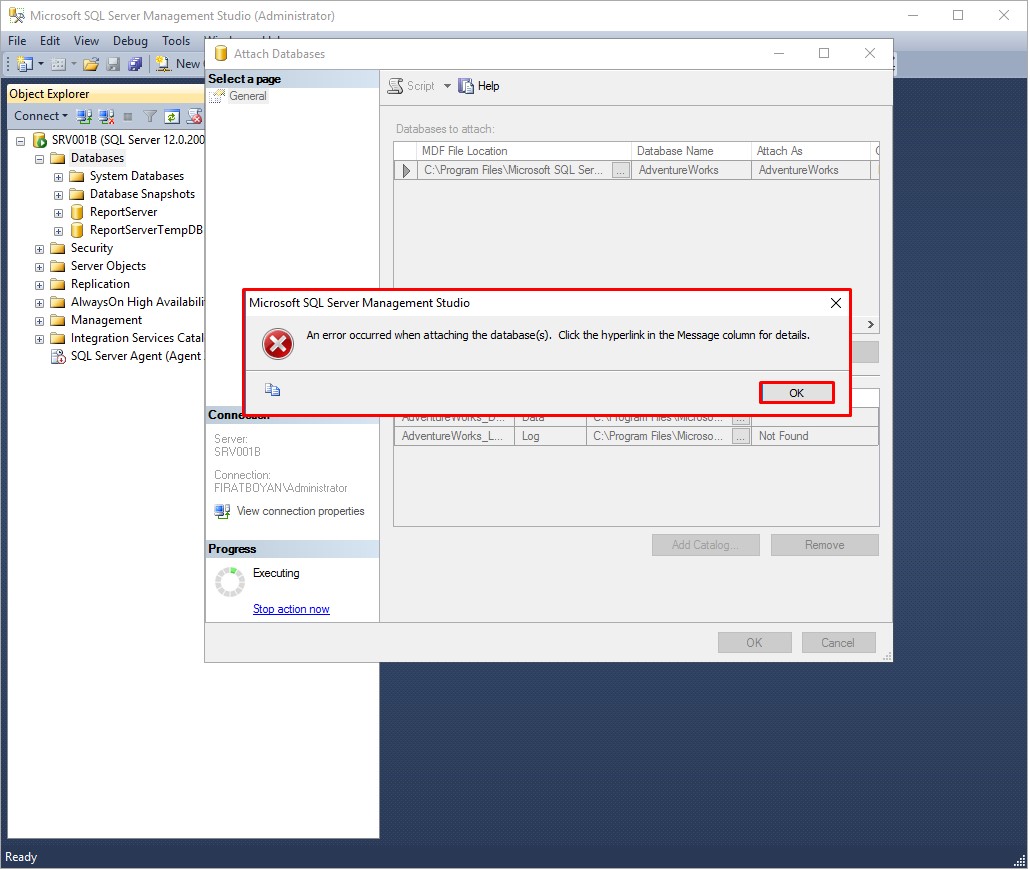1030x870 pixels.
Task: Click the MDF File Location column header
Action: pyautogui.click(x=524, y=151)
